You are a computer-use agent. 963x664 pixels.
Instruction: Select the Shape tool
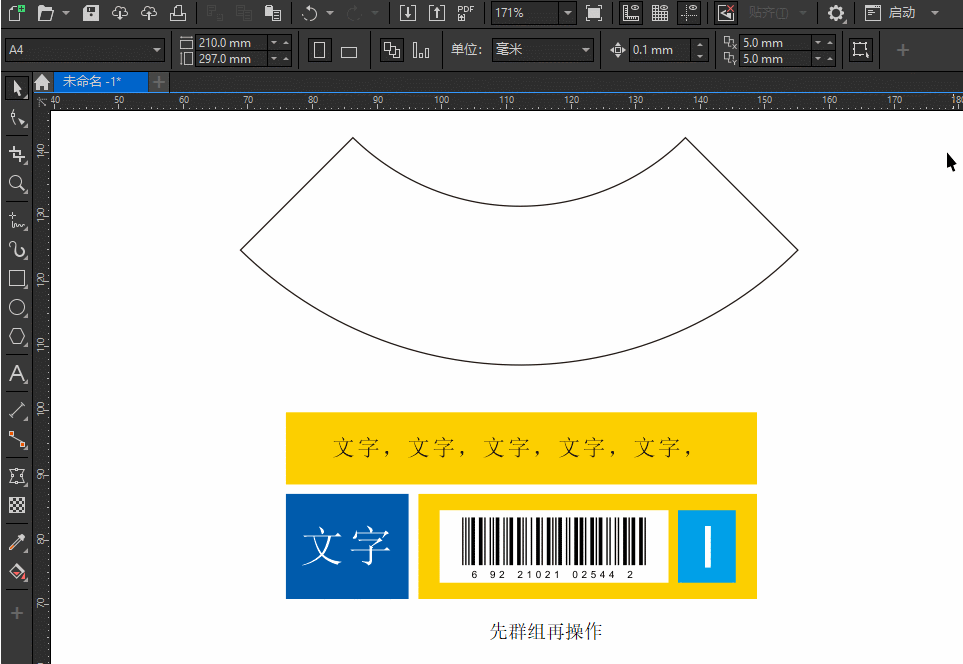point(17,118)
